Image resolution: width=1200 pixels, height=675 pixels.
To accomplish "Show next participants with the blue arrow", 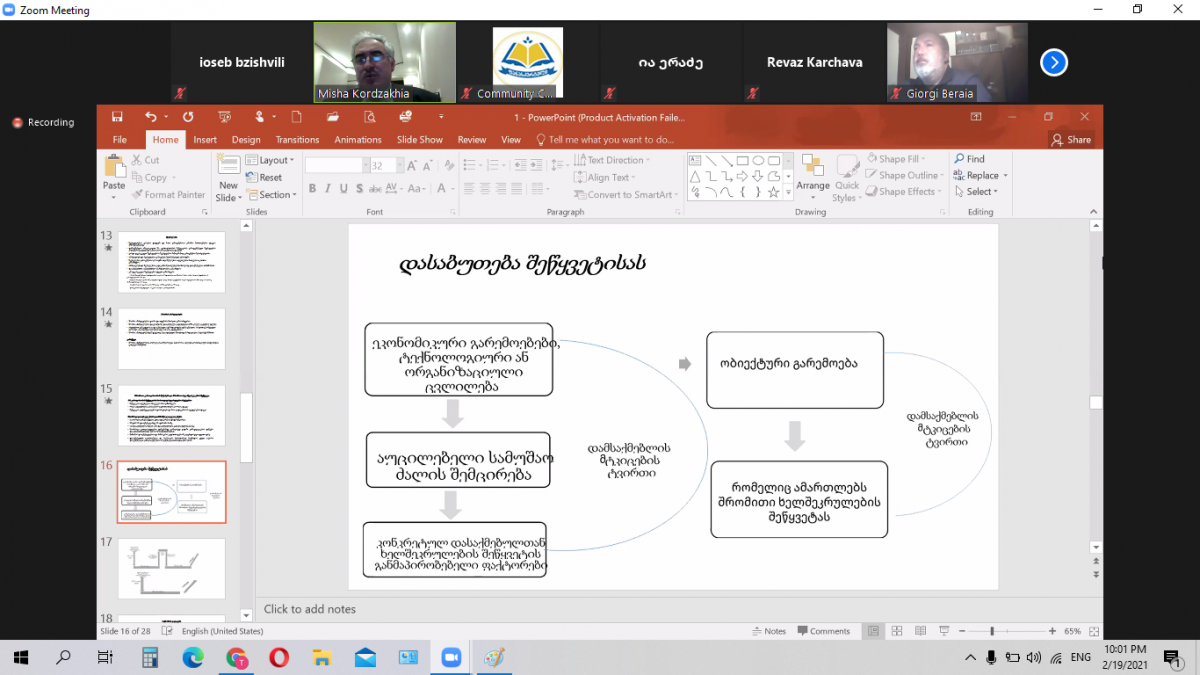I will (x=1053, y=63).
